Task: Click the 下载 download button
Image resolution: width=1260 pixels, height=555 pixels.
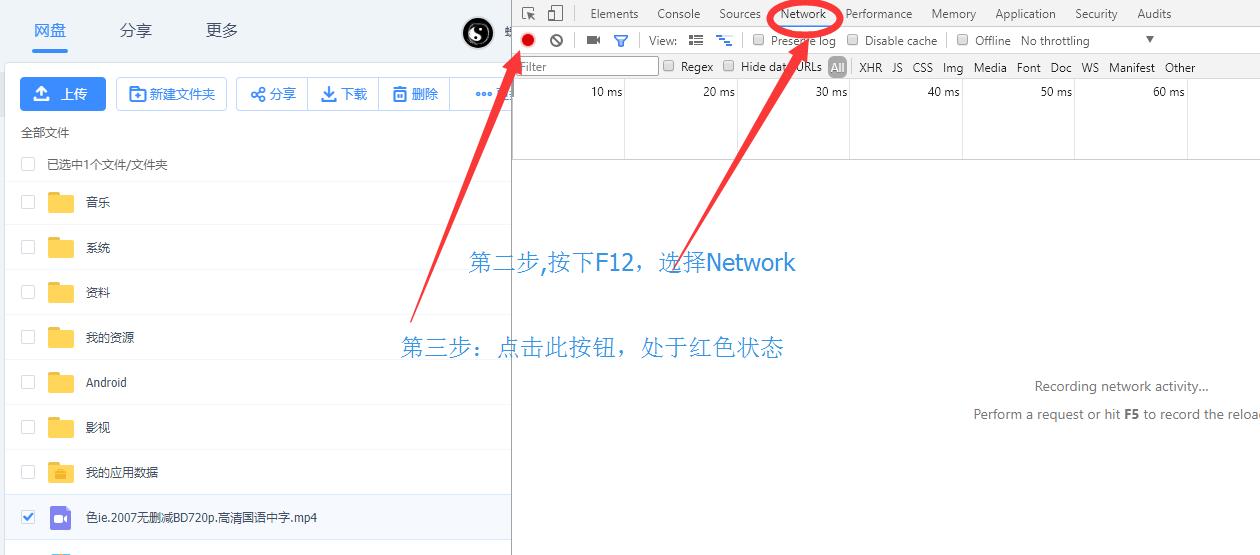Action: [x=343, y=94]
